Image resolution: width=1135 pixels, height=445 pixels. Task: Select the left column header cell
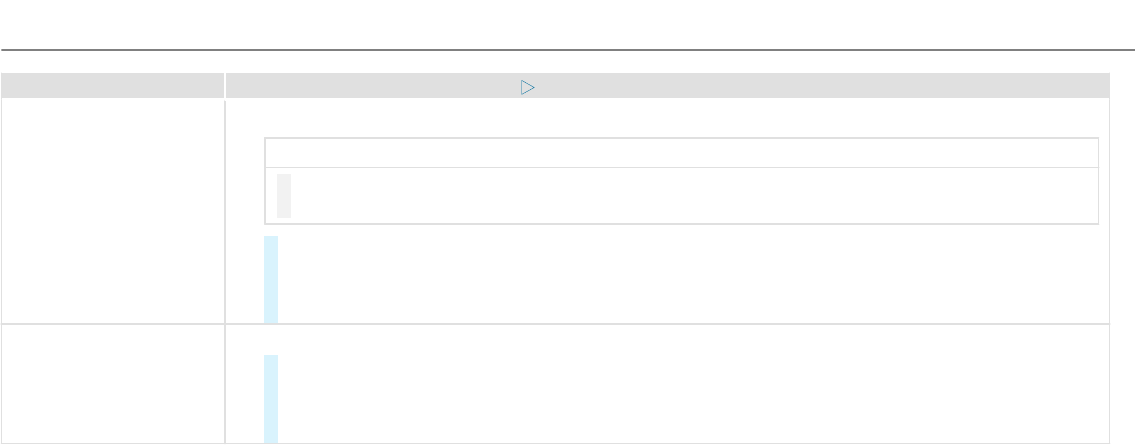coord(112,87)
